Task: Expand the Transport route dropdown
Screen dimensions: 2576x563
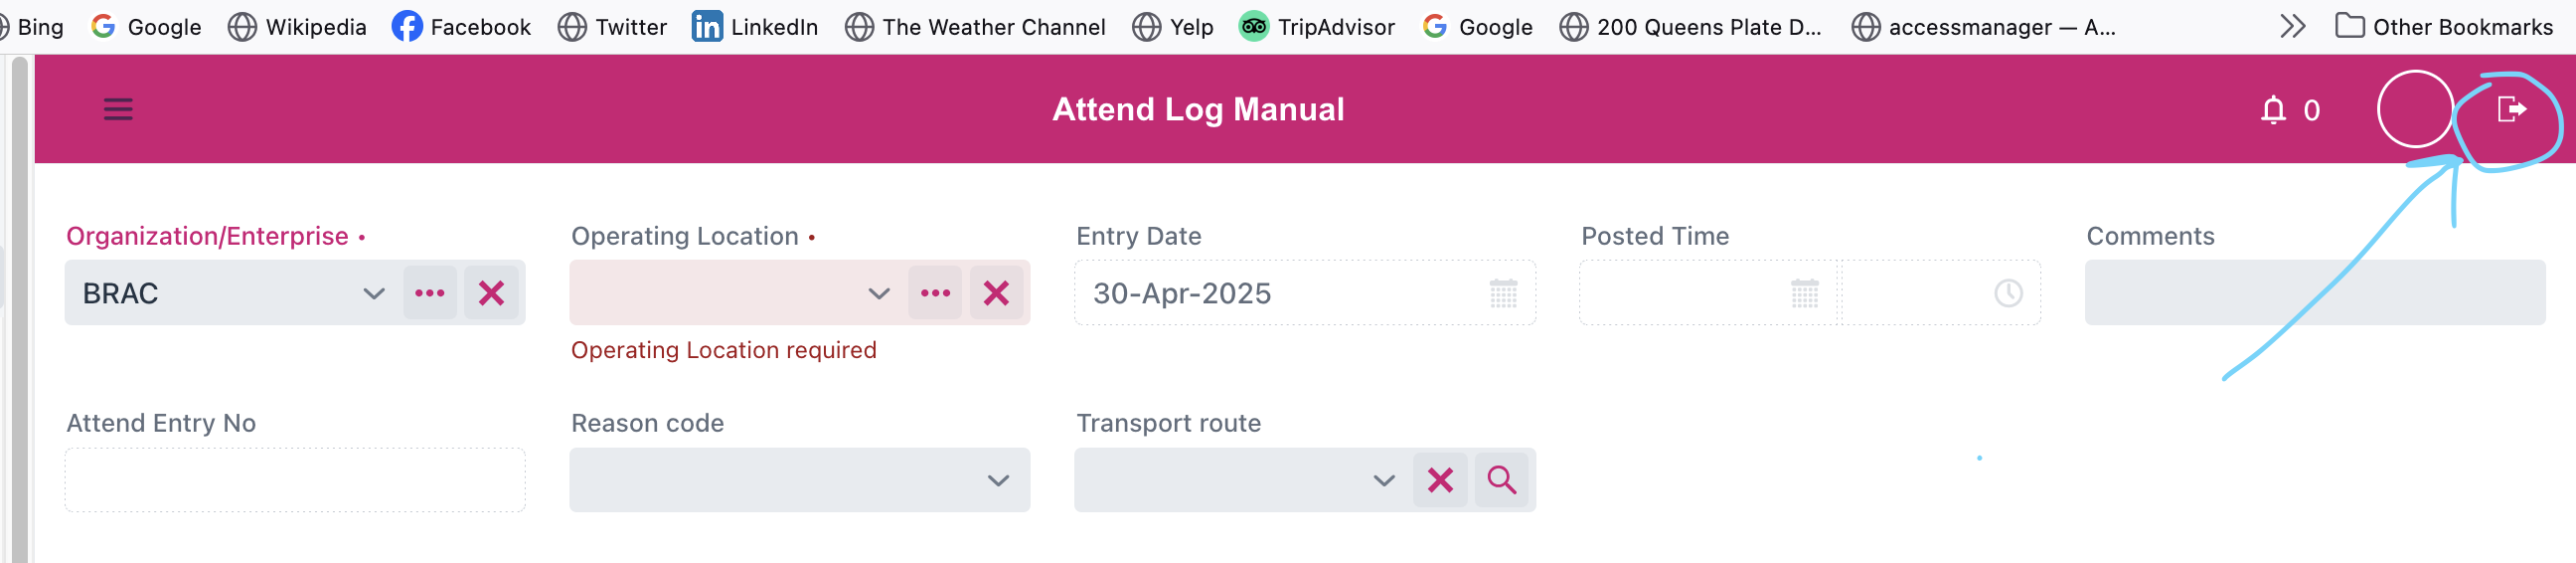Action: tap(1384, 481)
